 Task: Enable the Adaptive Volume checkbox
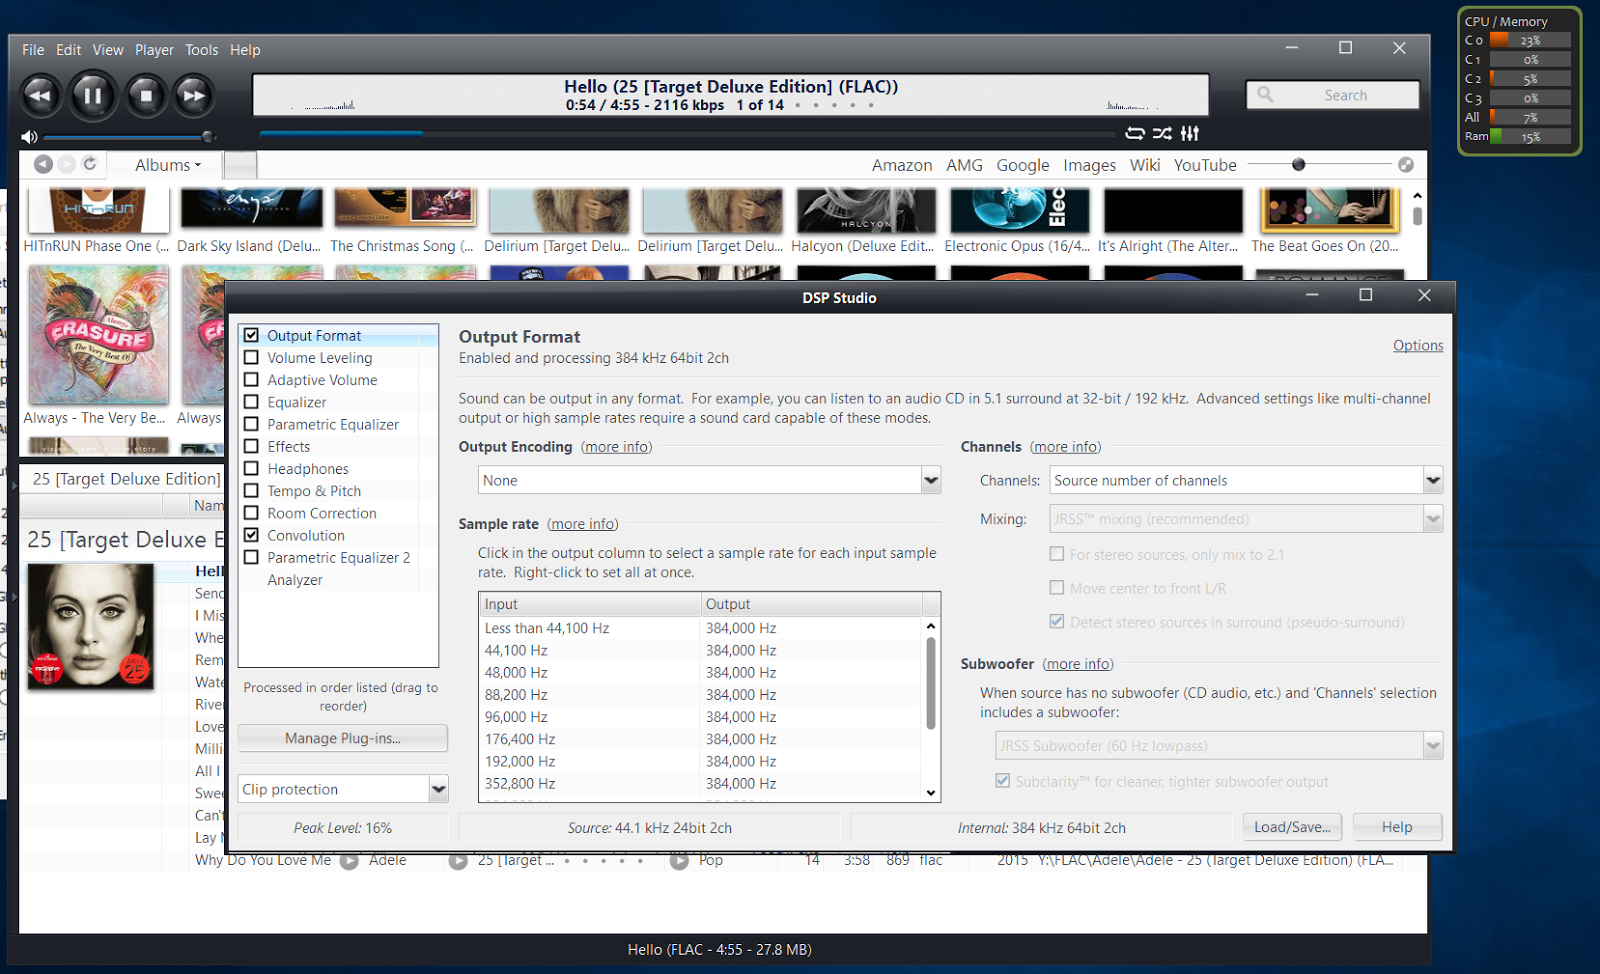coord(251,380)
